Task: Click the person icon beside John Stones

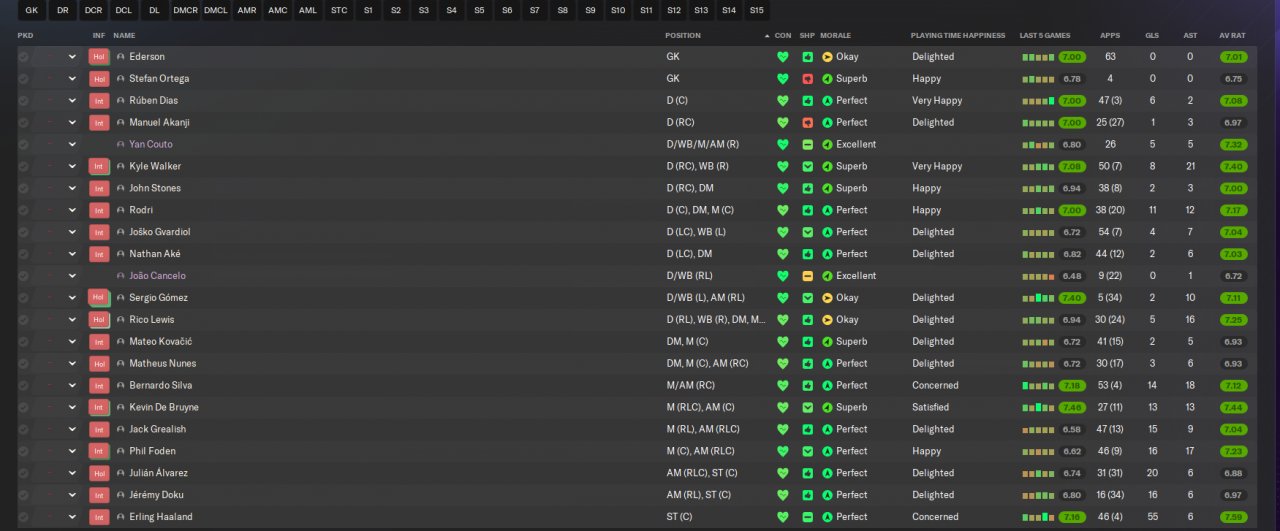Action: pyautogui.click(x=121, y=189)
